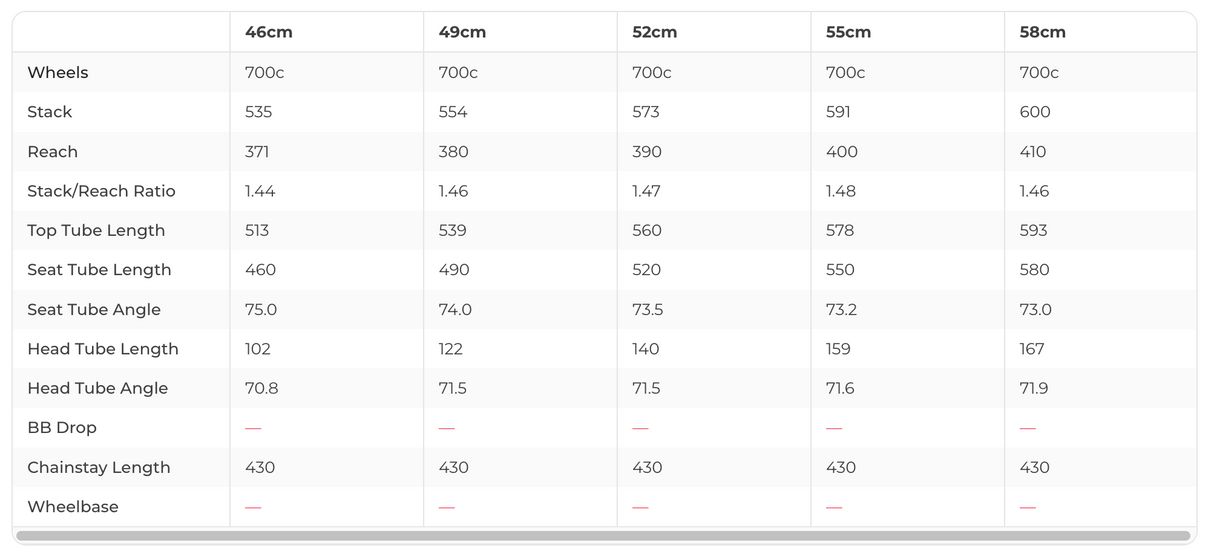Click the Head Tube Length label
1214x560 pixels.
103,349
